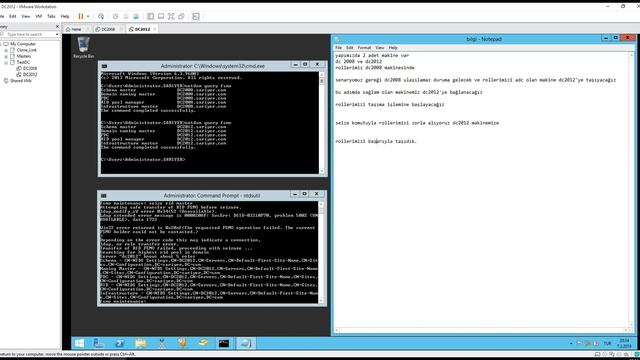The image size is (640, 360).
Task: Switch to Command Prompt via taskbar
Action: (224, 343)
